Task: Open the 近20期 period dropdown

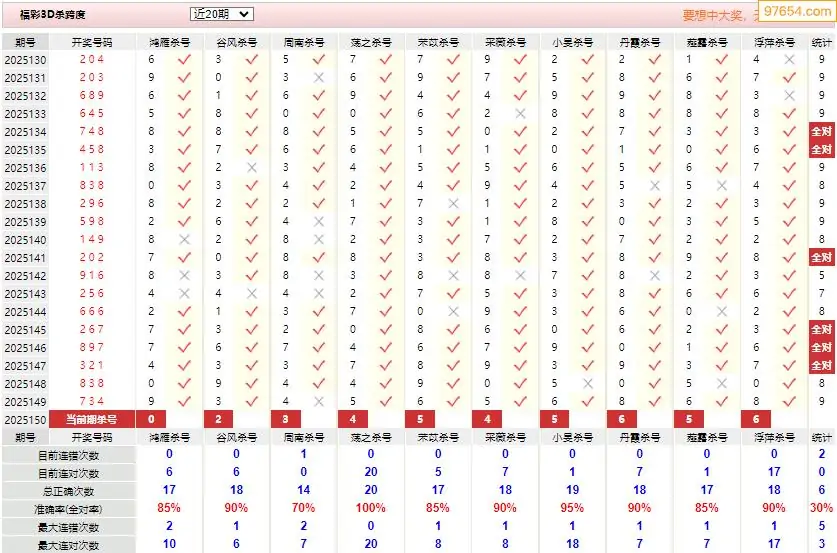Action: [222, 14]
